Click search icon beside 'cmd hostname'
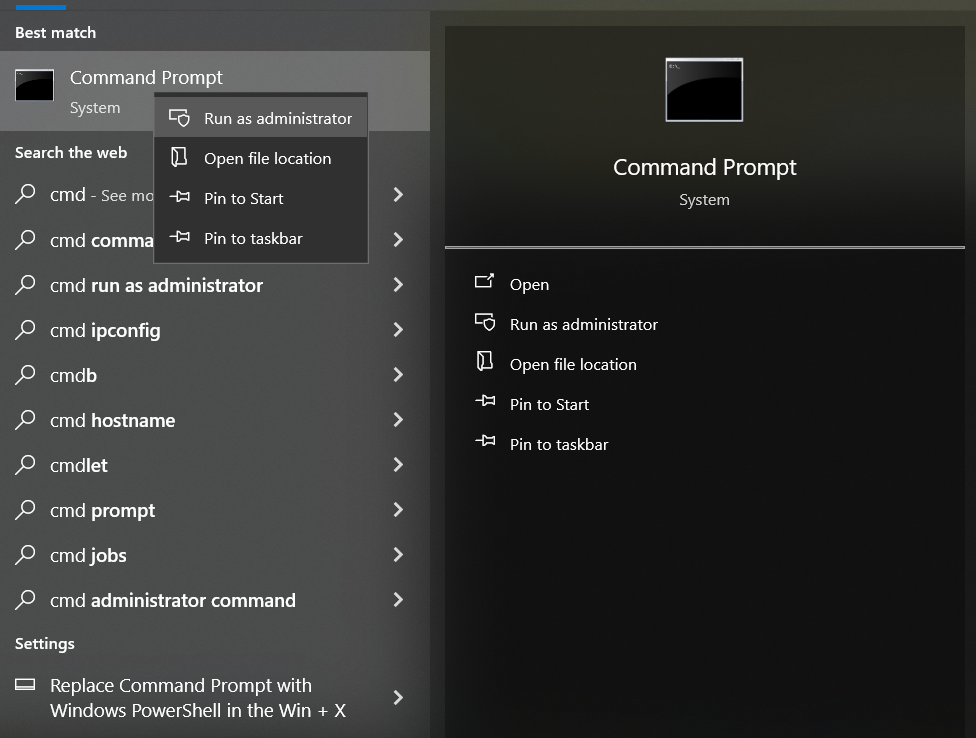976x738 pixels. point(25,420)
